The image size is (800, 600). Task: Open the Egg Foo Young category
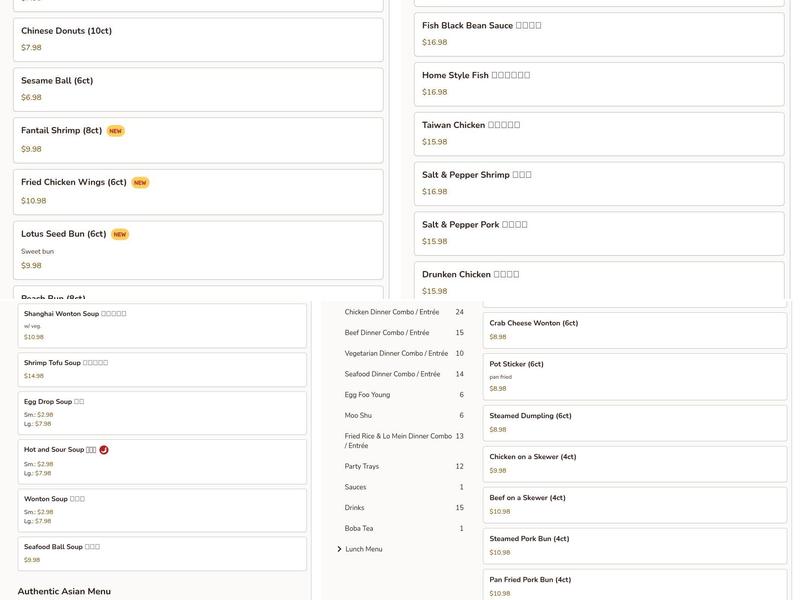[x=367, y=394]
